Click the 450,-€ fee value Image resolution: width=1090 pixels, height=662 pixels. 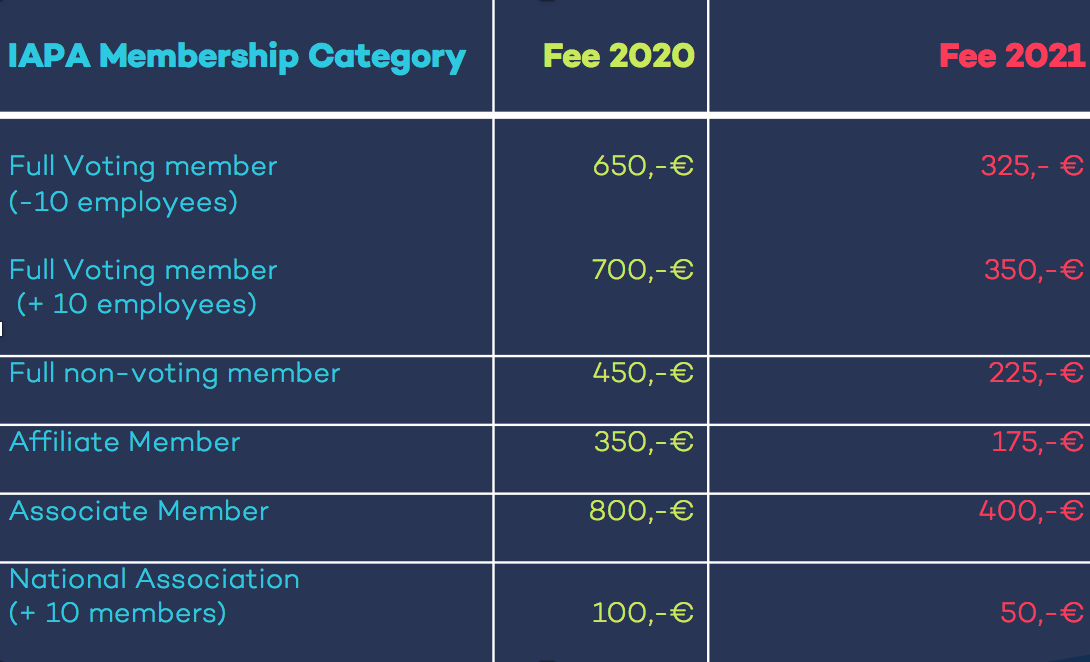point(643,374)
